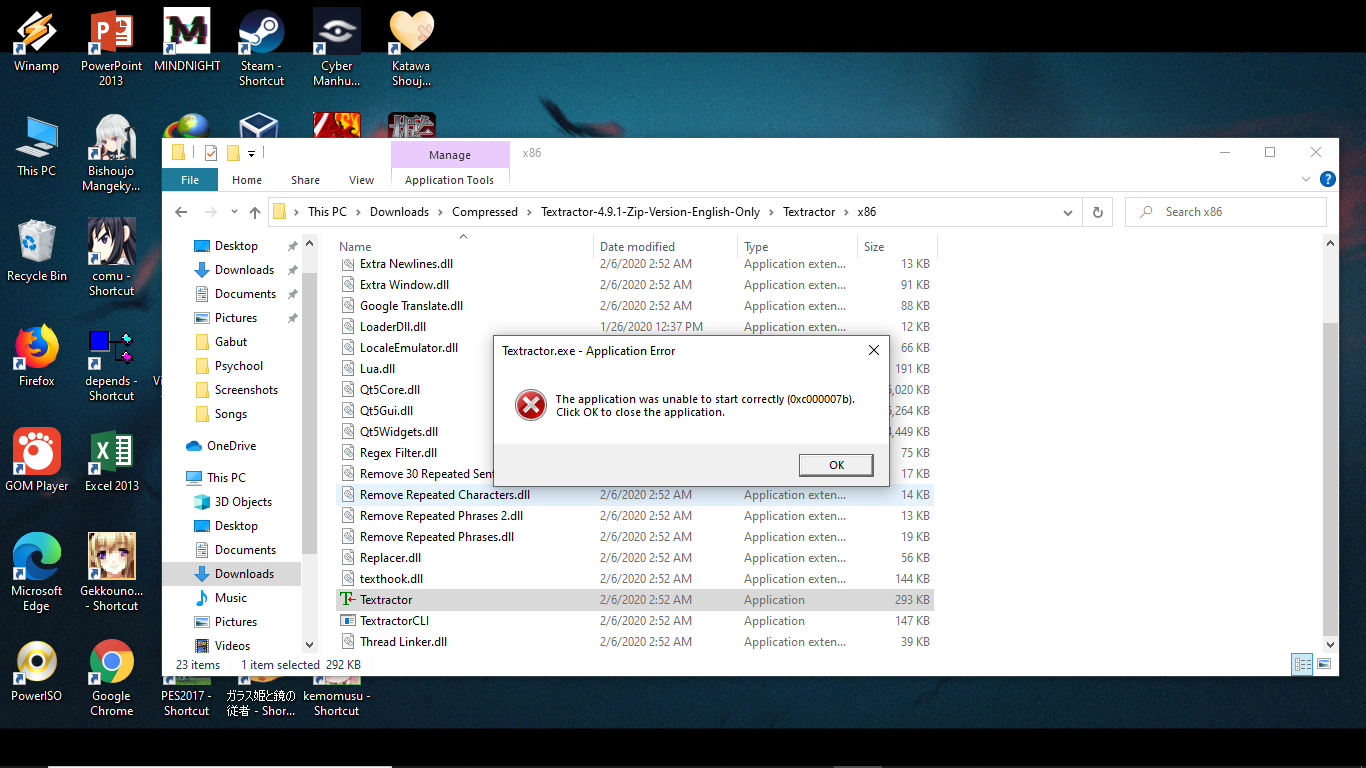Click OK in the Application Error dialog
1366x768 pixels.
836,465
